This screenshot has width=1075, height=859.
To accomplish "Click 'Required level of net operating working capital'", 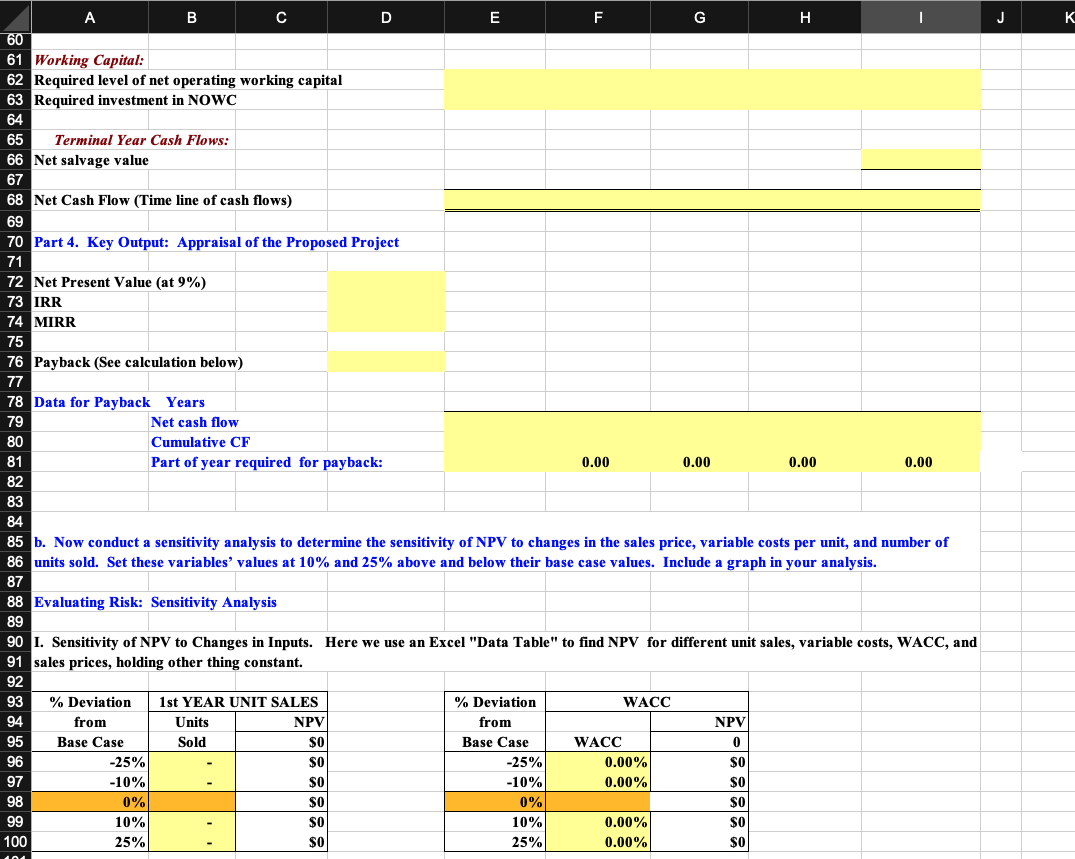I will click(188, 80).
